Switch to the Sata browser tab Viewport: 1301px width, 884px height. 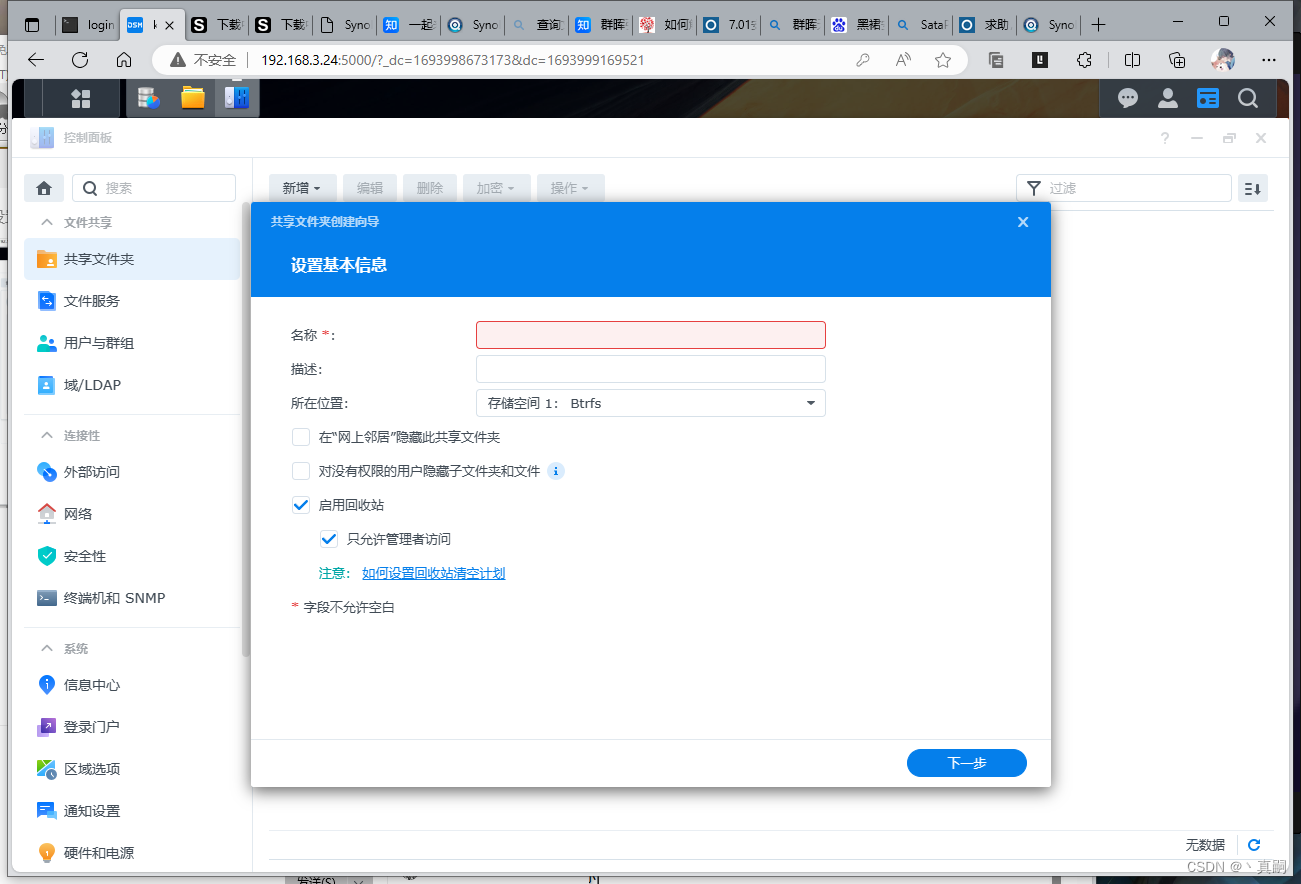click(921, 24)
